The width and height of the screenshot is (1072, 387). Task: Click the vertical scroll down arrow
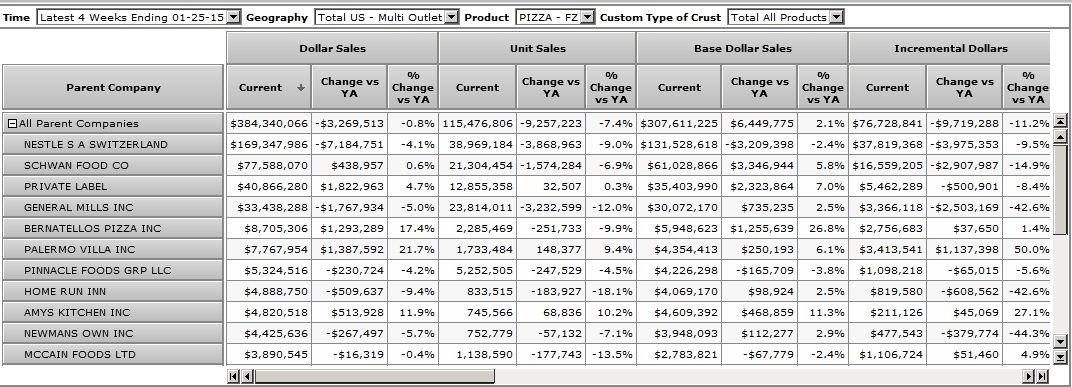pyautogui.click(x=1060, y=341)
